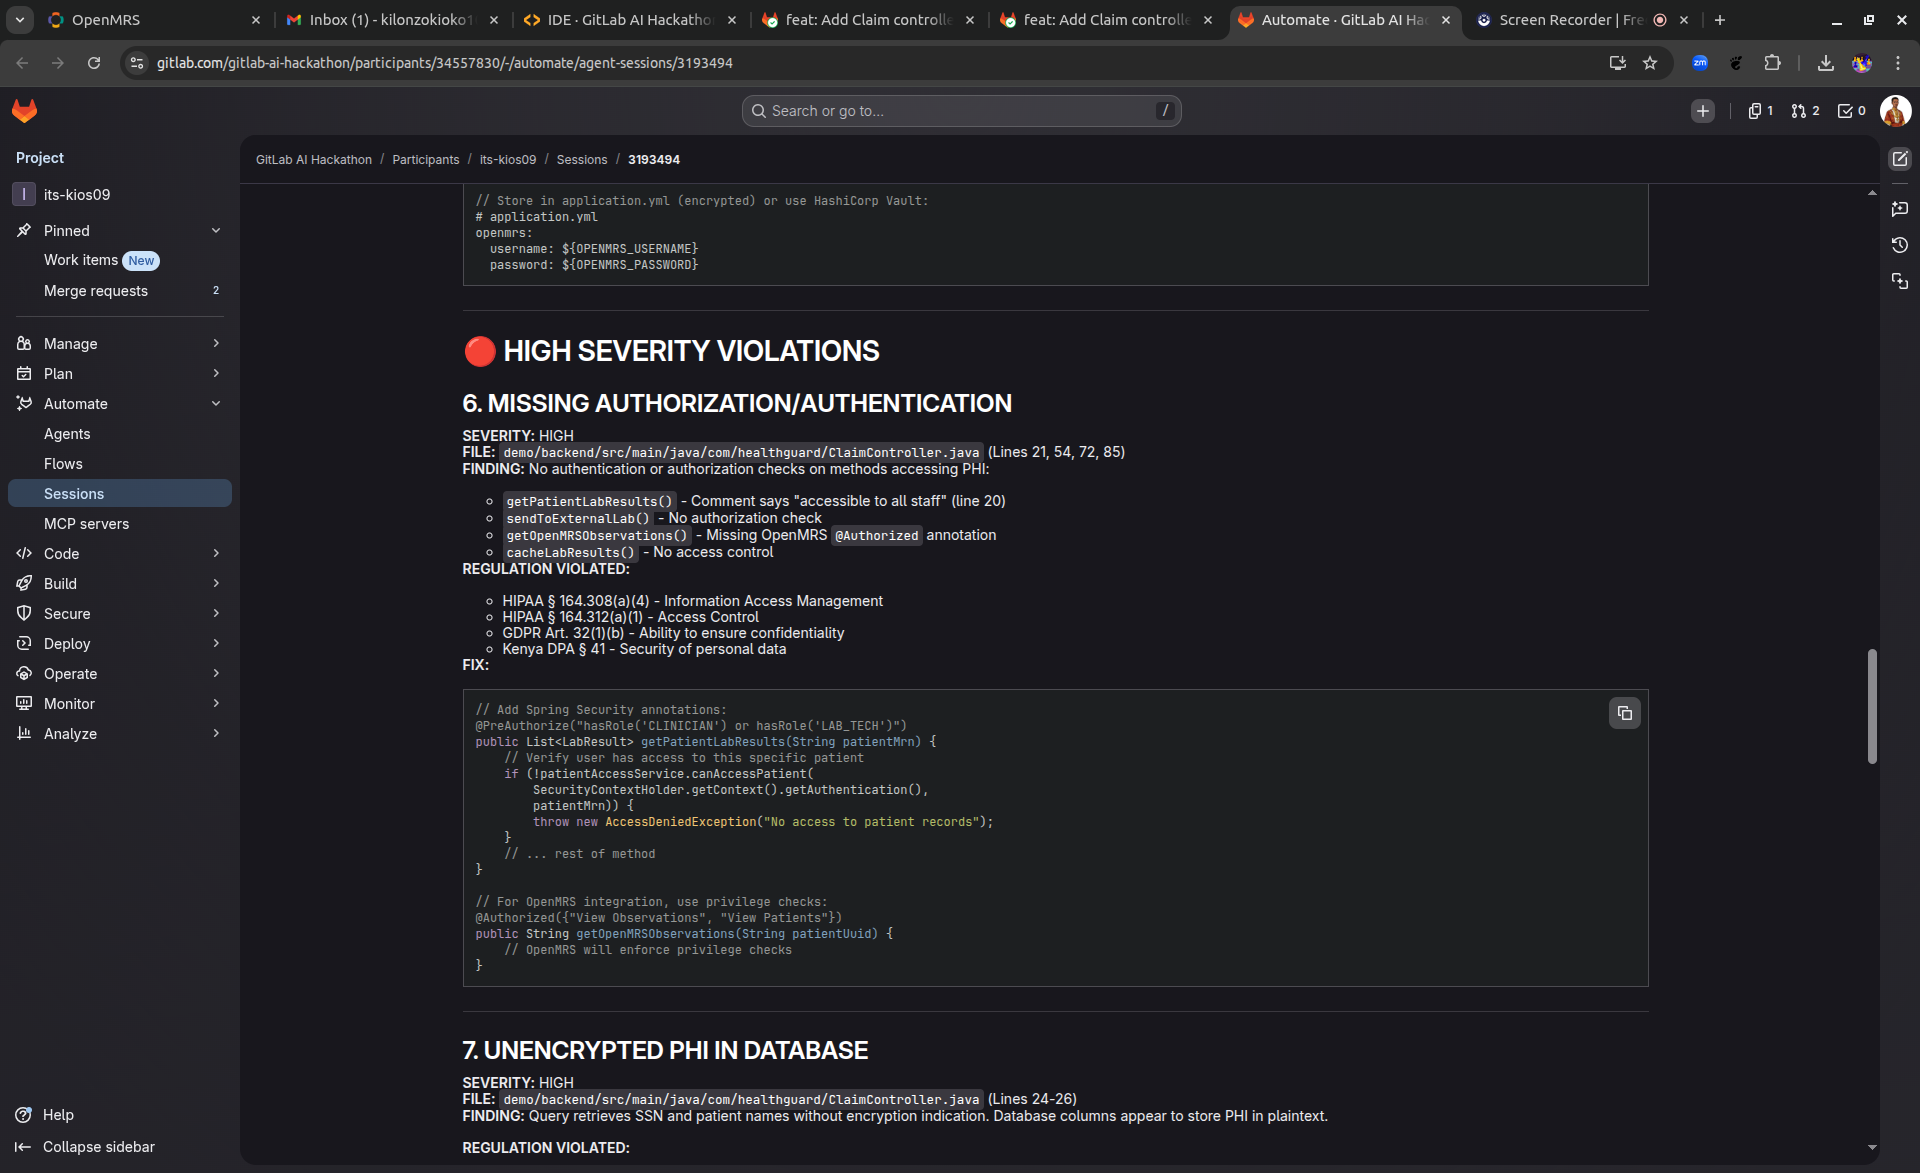Image resolution: width=1920 pixels, height=1173 pixels.
Task: Open MCP servers in sidebar
Action: coord(86,524)
